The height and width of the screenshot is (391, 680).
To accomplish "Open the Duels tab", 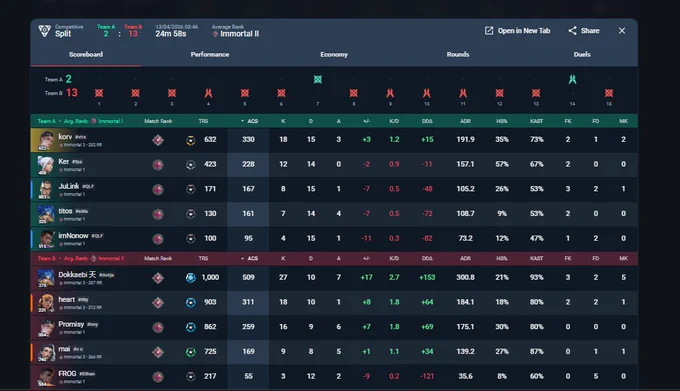I will (x=582, y=55).
